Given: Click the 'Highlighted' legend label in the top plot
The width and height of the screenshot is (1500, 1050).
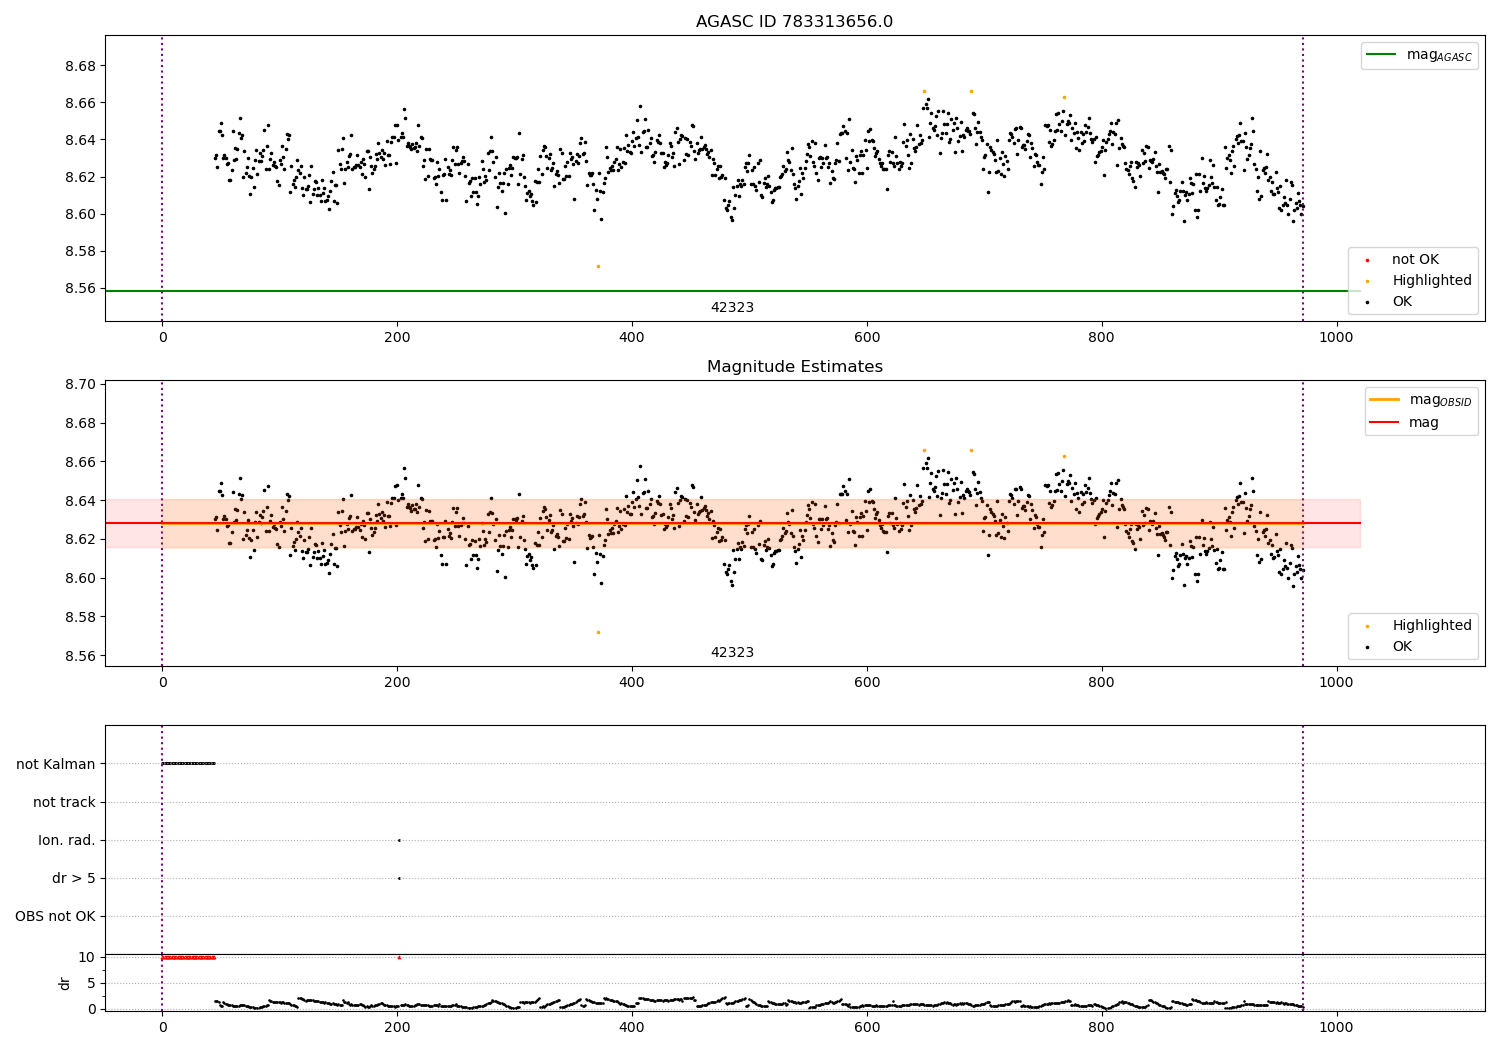Looking at the screenshot, I should [1432, 281].
